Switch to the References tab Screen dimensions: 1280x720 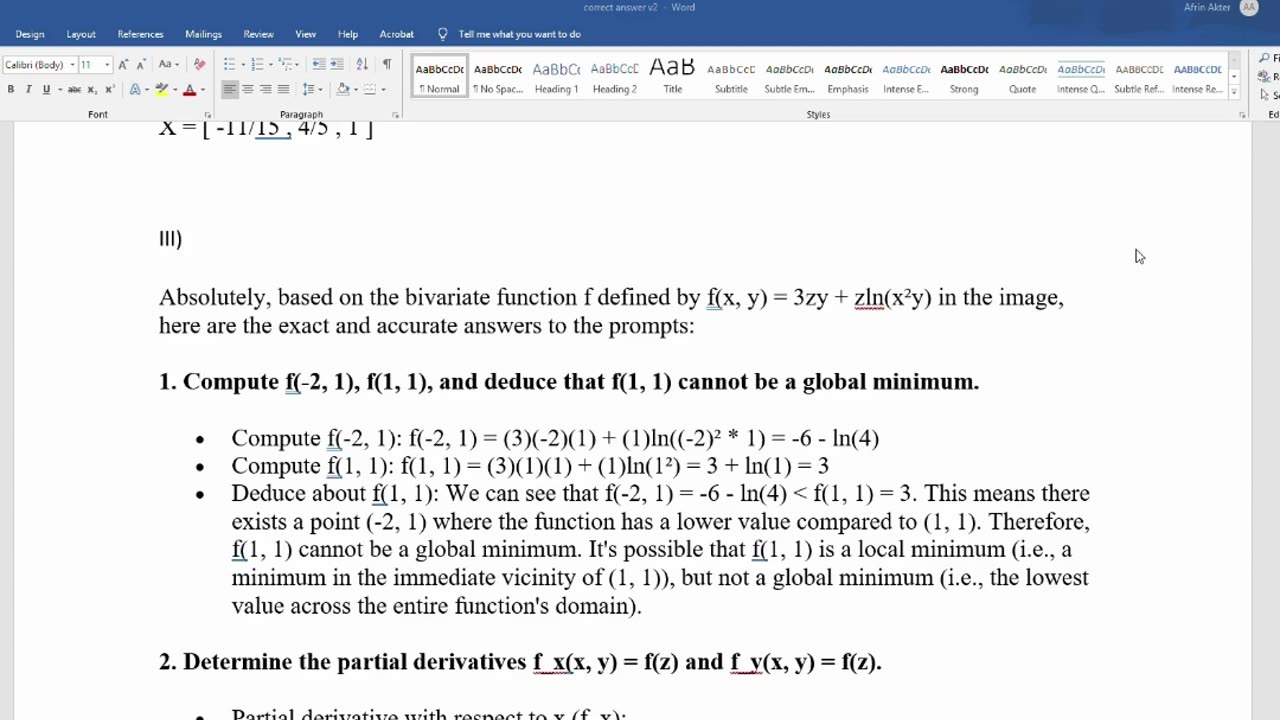(140, 34)
